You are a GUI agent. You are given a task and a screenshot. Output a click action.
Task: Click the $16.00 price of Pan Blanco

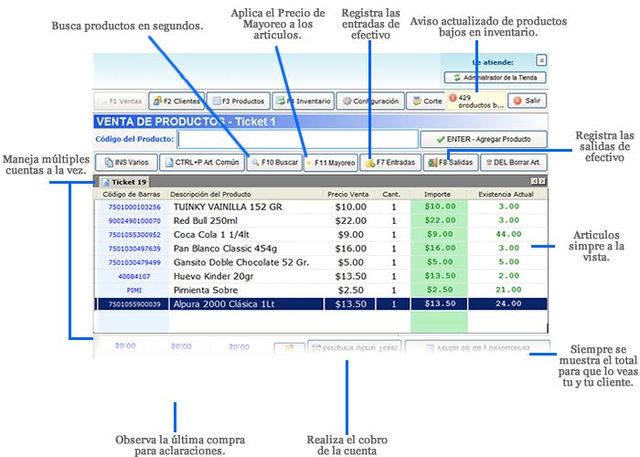[351, 248]
